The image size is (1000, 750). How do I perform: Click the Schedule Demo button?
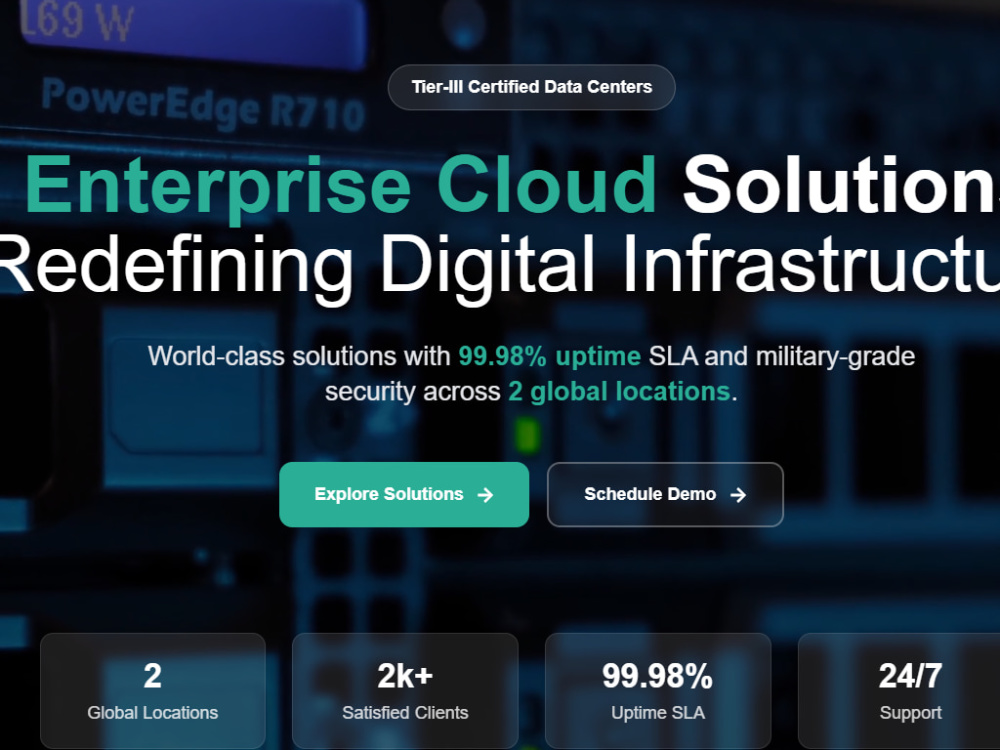tap(665, 494)
